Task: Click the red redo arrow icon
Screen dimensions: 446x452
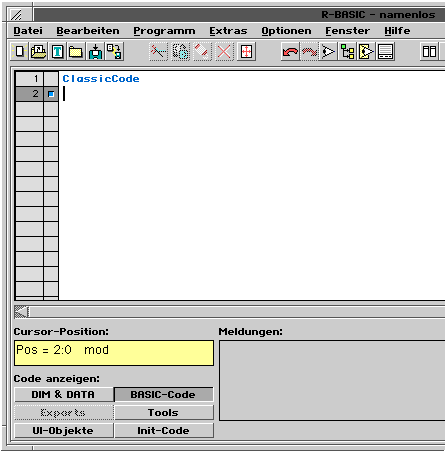Action: [x=309, y=52]
